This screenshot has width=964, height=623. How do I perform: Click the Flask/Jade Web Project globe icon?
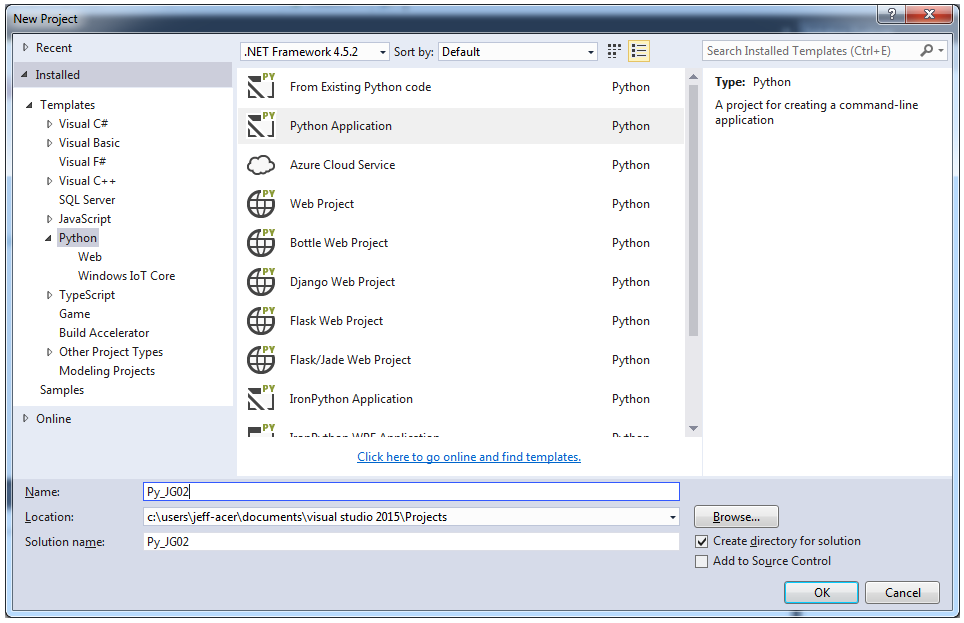pos(261,360)
